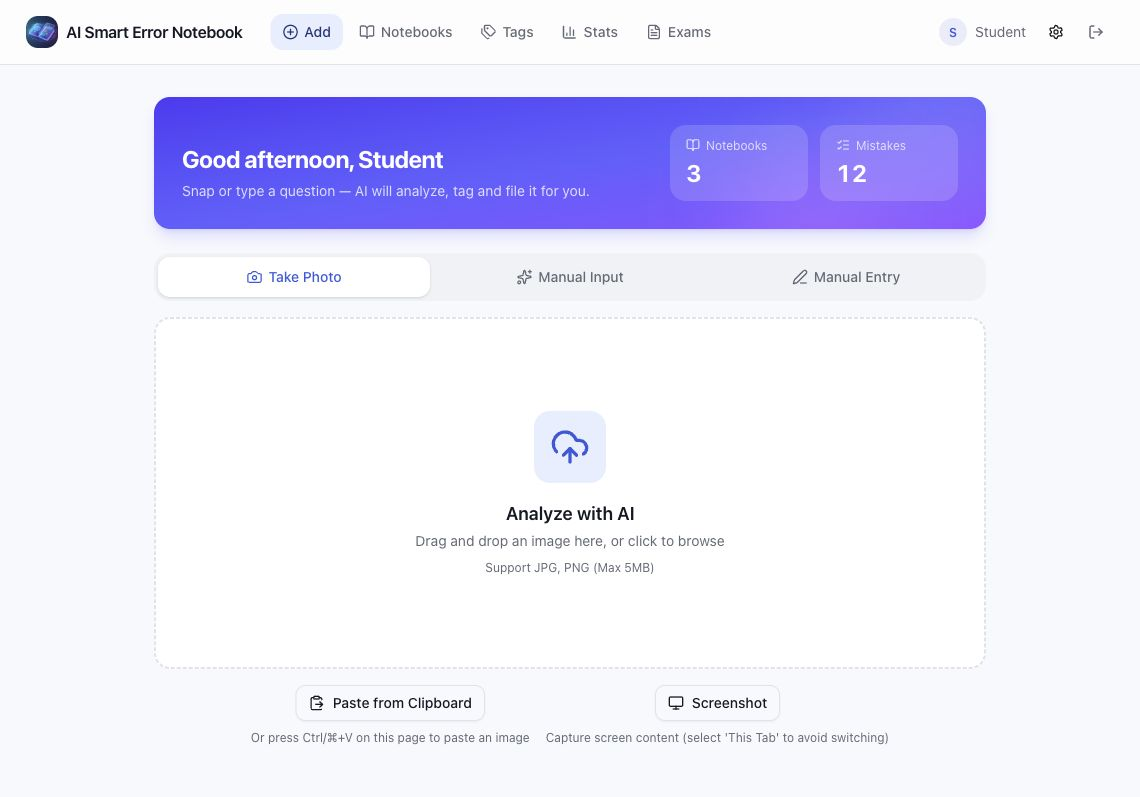Click the AI Smart Error Notebook logo
Screen dimensions: 1140x797
coord(41,32)
